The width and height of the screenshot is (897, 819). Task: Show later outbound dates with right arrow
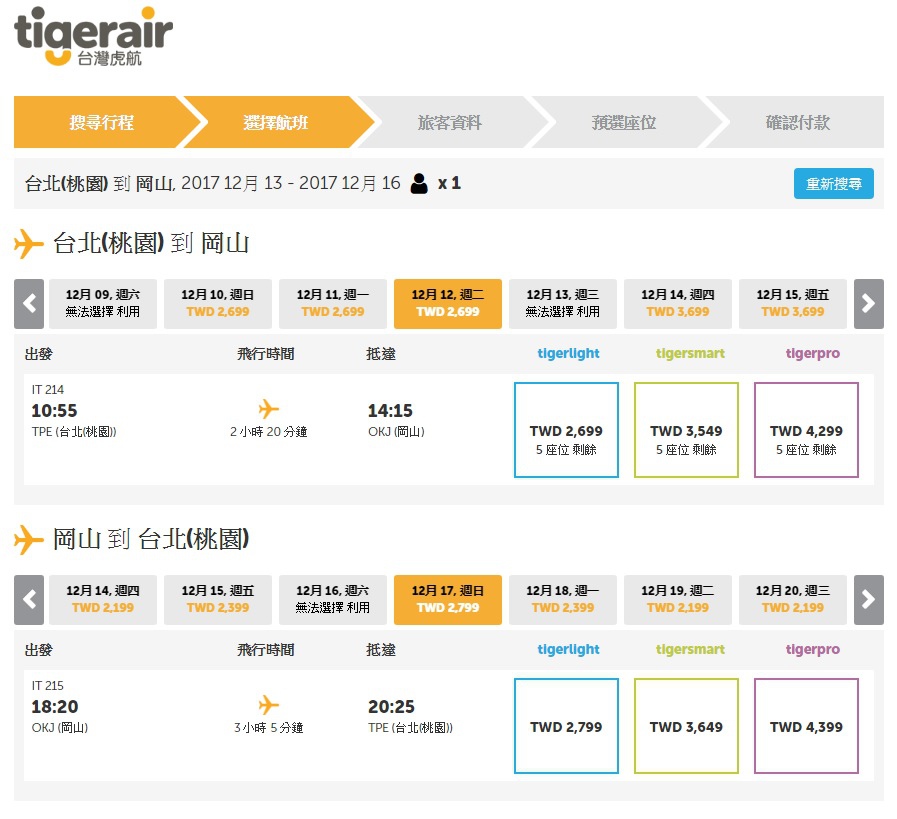(x=868, y=304)
